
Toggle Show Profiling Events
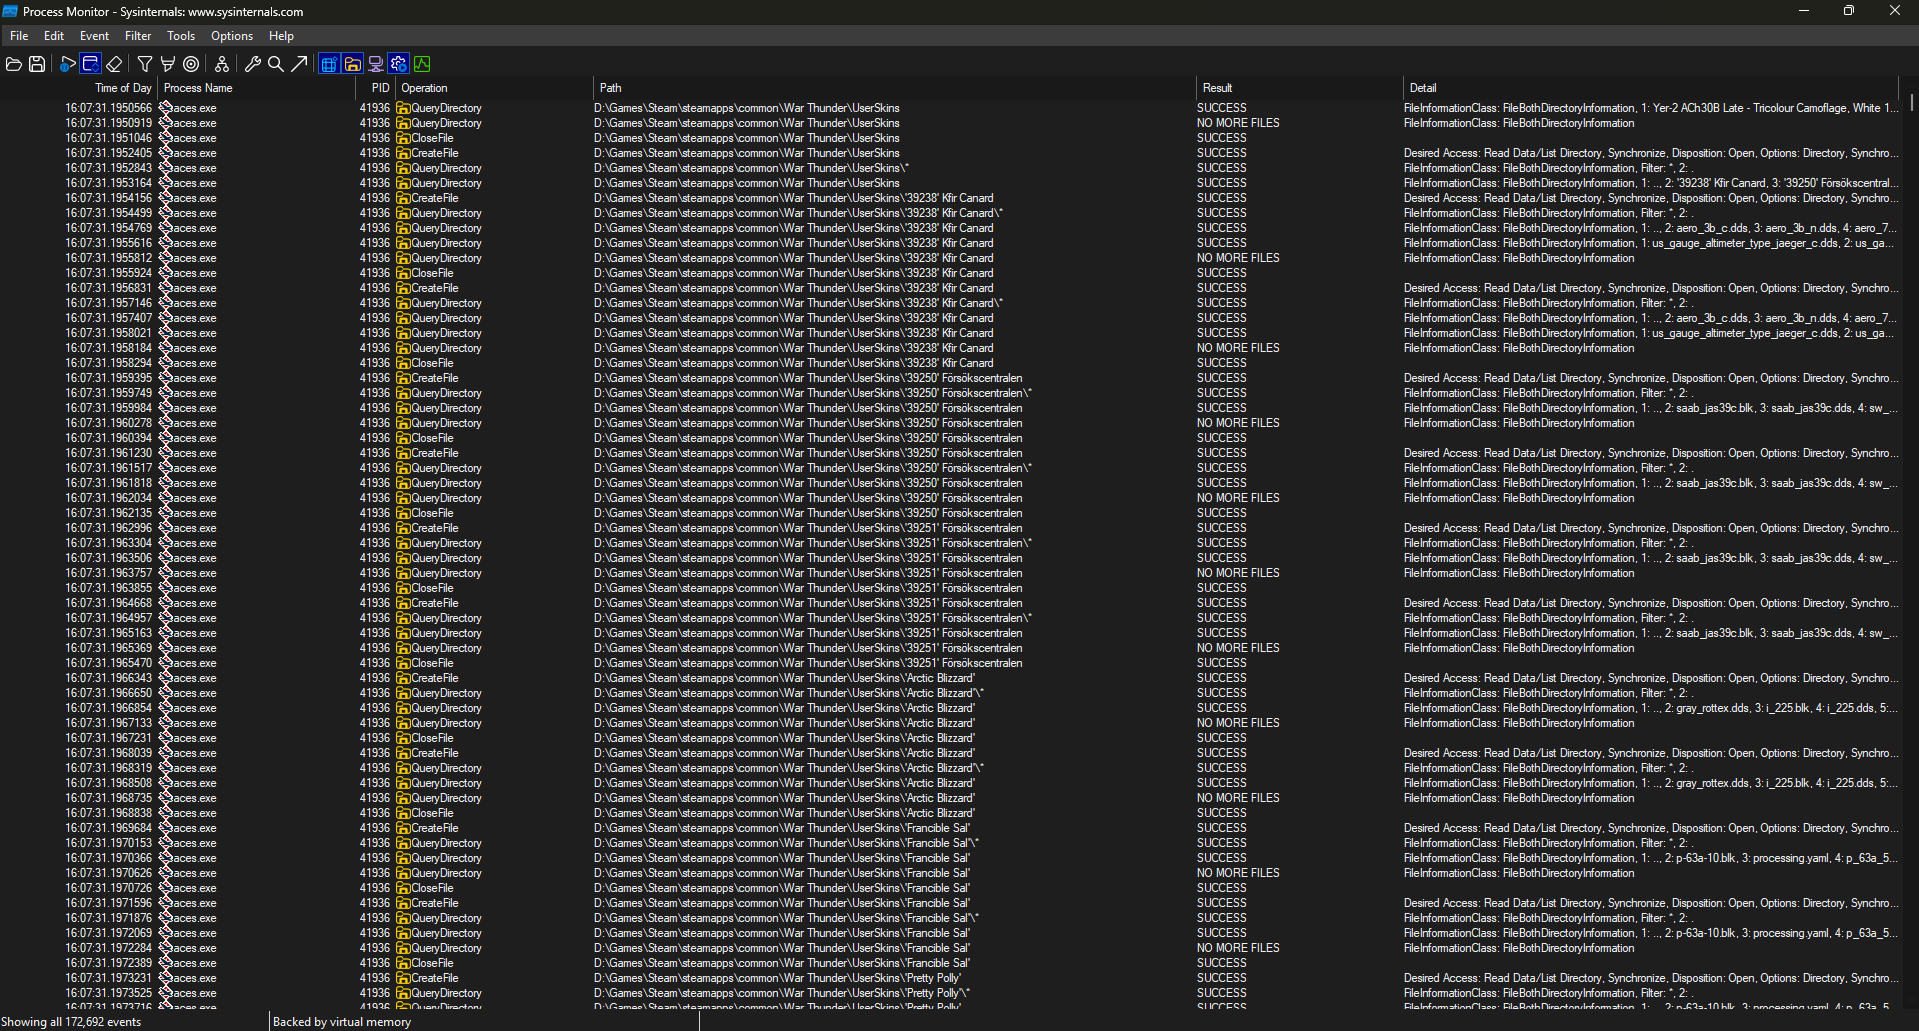point(422,64)
